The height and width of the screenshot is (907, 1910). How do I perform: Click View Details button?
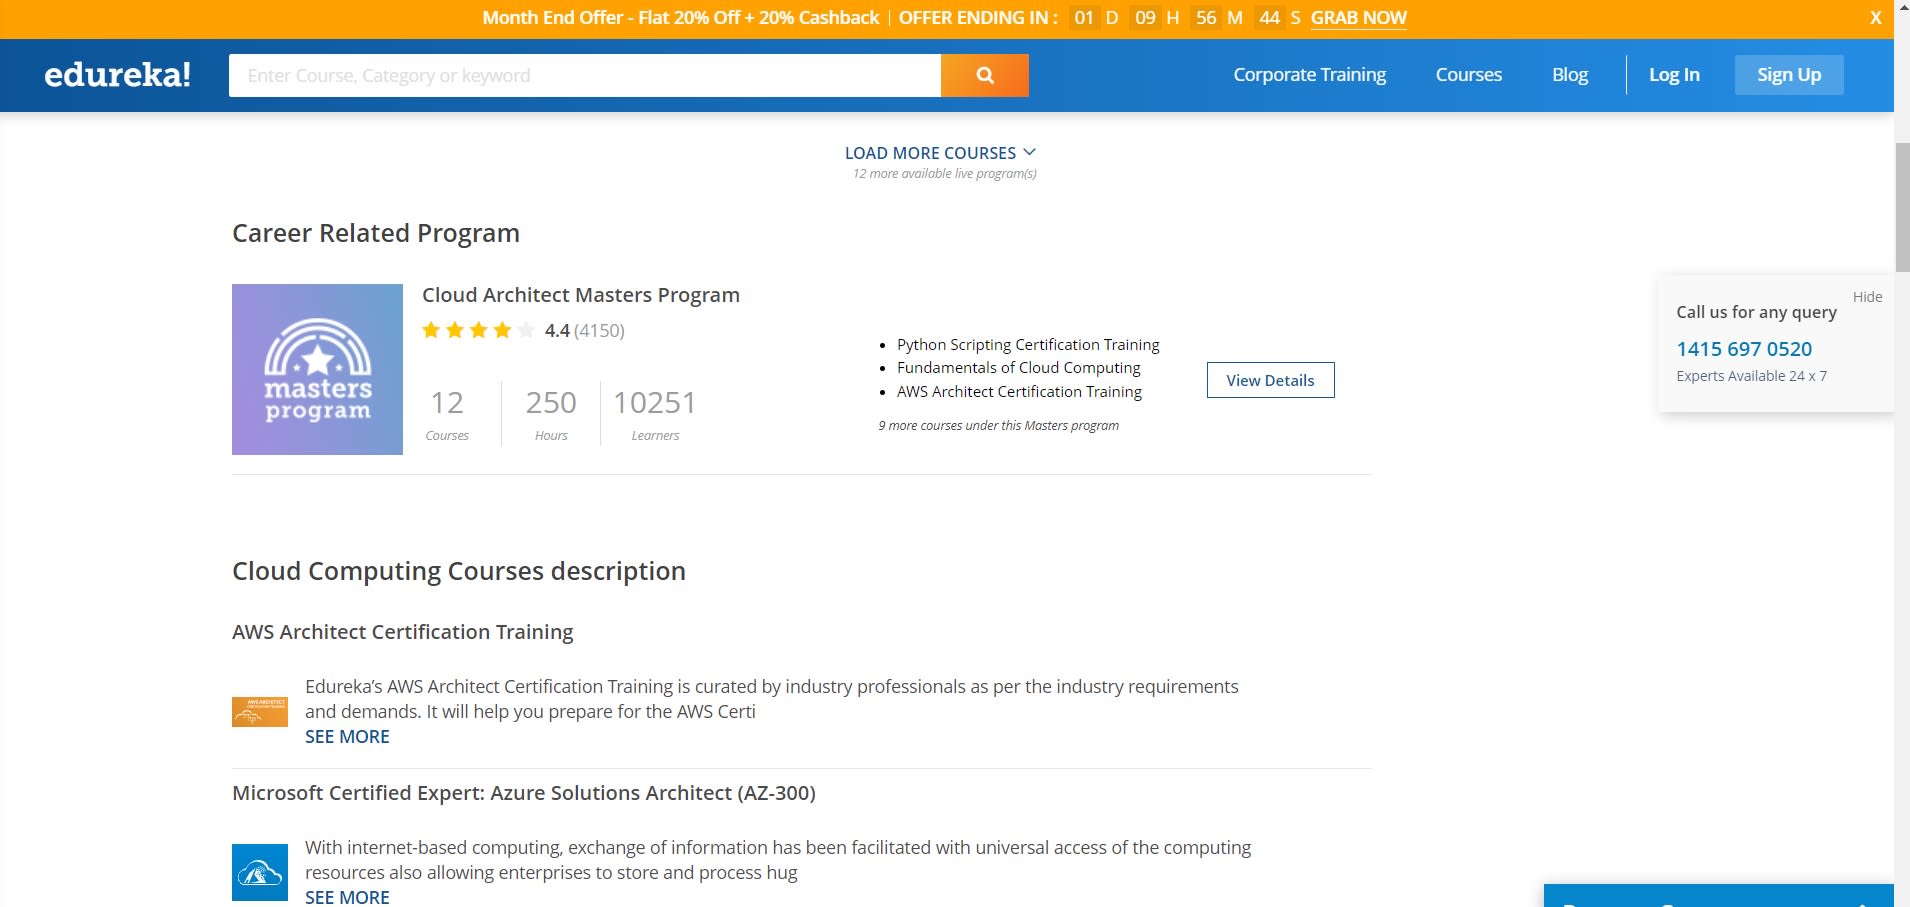pos(1270,380)
